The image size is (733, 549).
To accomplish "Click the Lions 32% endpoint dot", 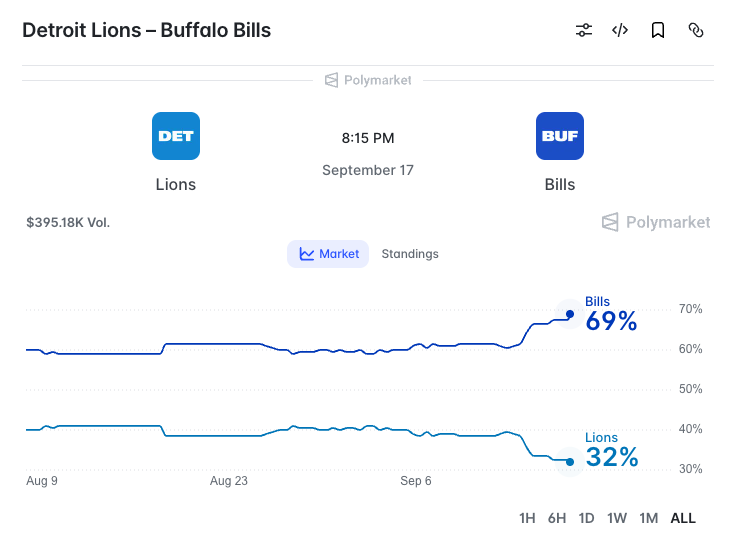I will [570, 462].
